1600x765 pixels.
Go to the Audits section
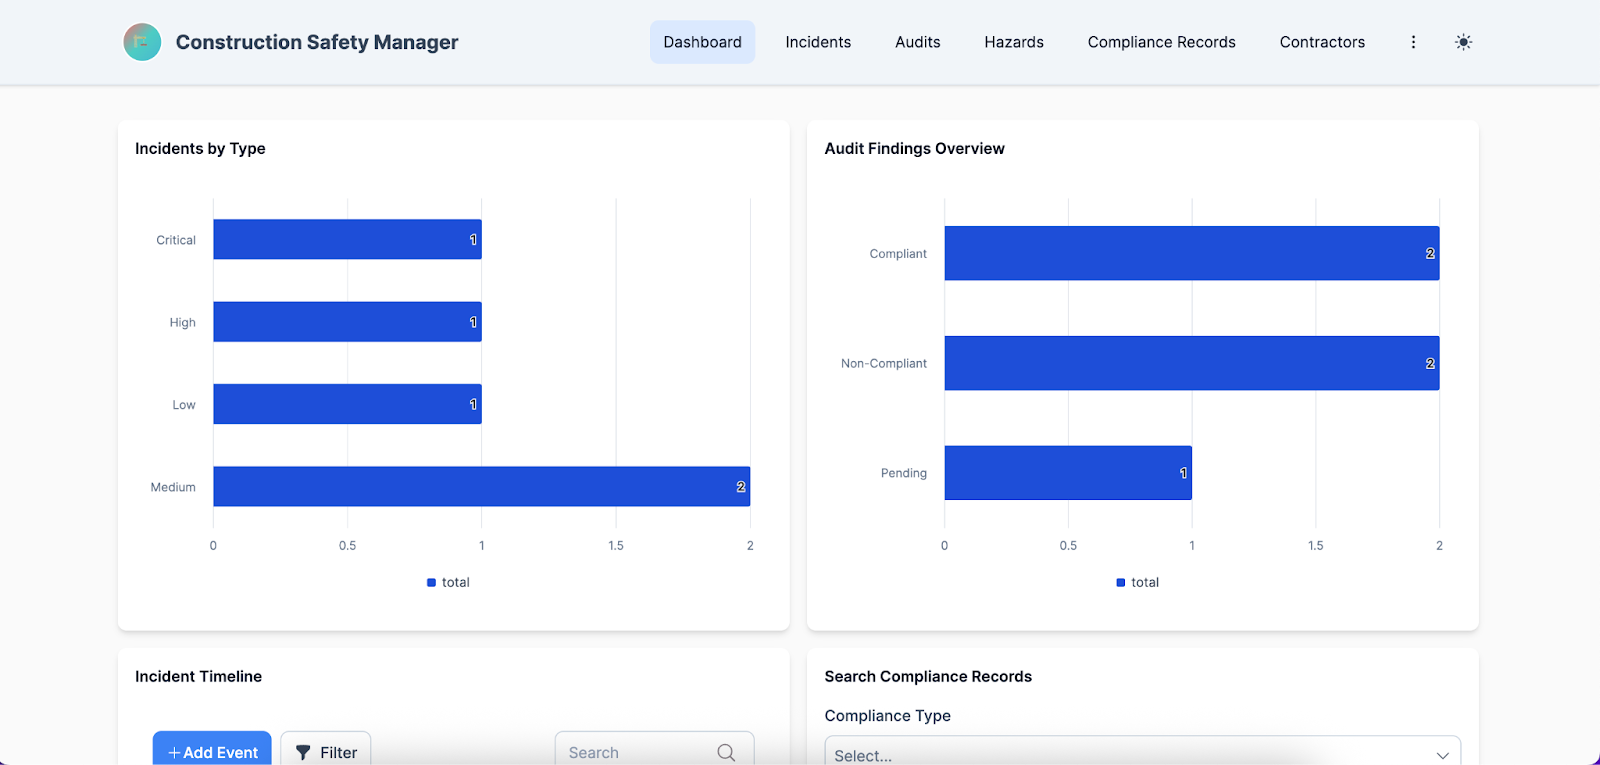click(917, 42)
